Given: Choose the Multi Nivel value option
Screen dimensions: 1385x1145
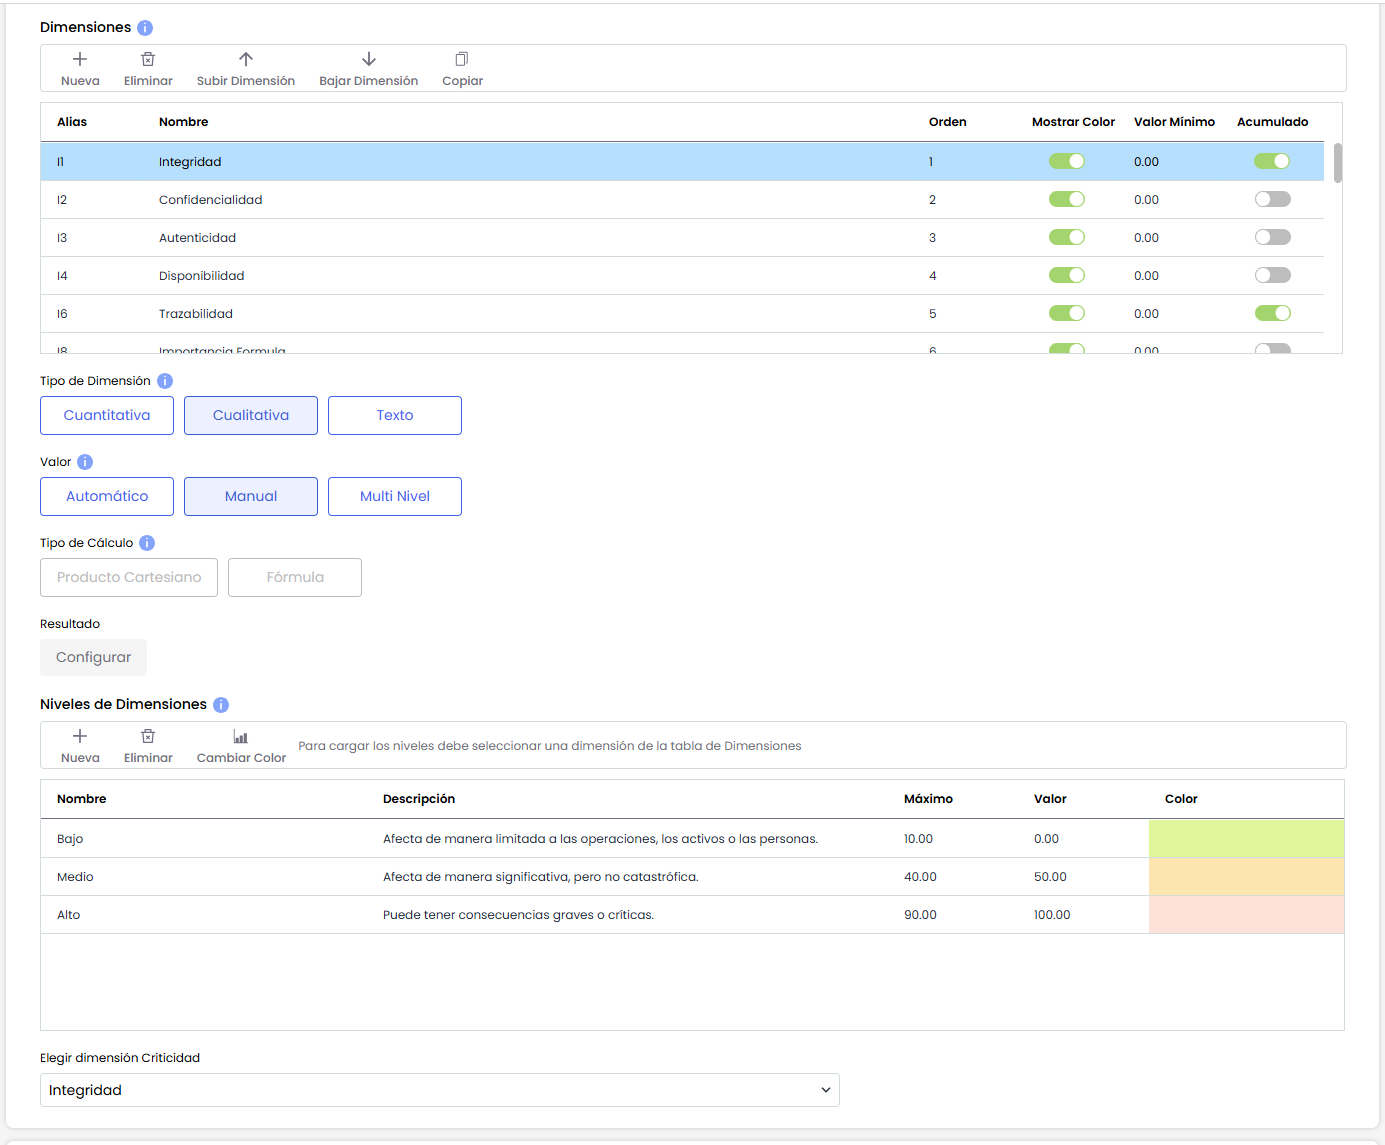Looking at the screenshot, I should [395, 497].
